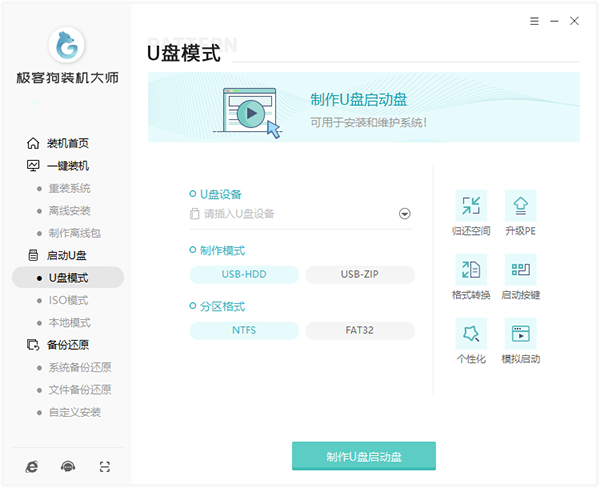Go to 装机首页 home section
600x488 pixels.
[58, 144]
